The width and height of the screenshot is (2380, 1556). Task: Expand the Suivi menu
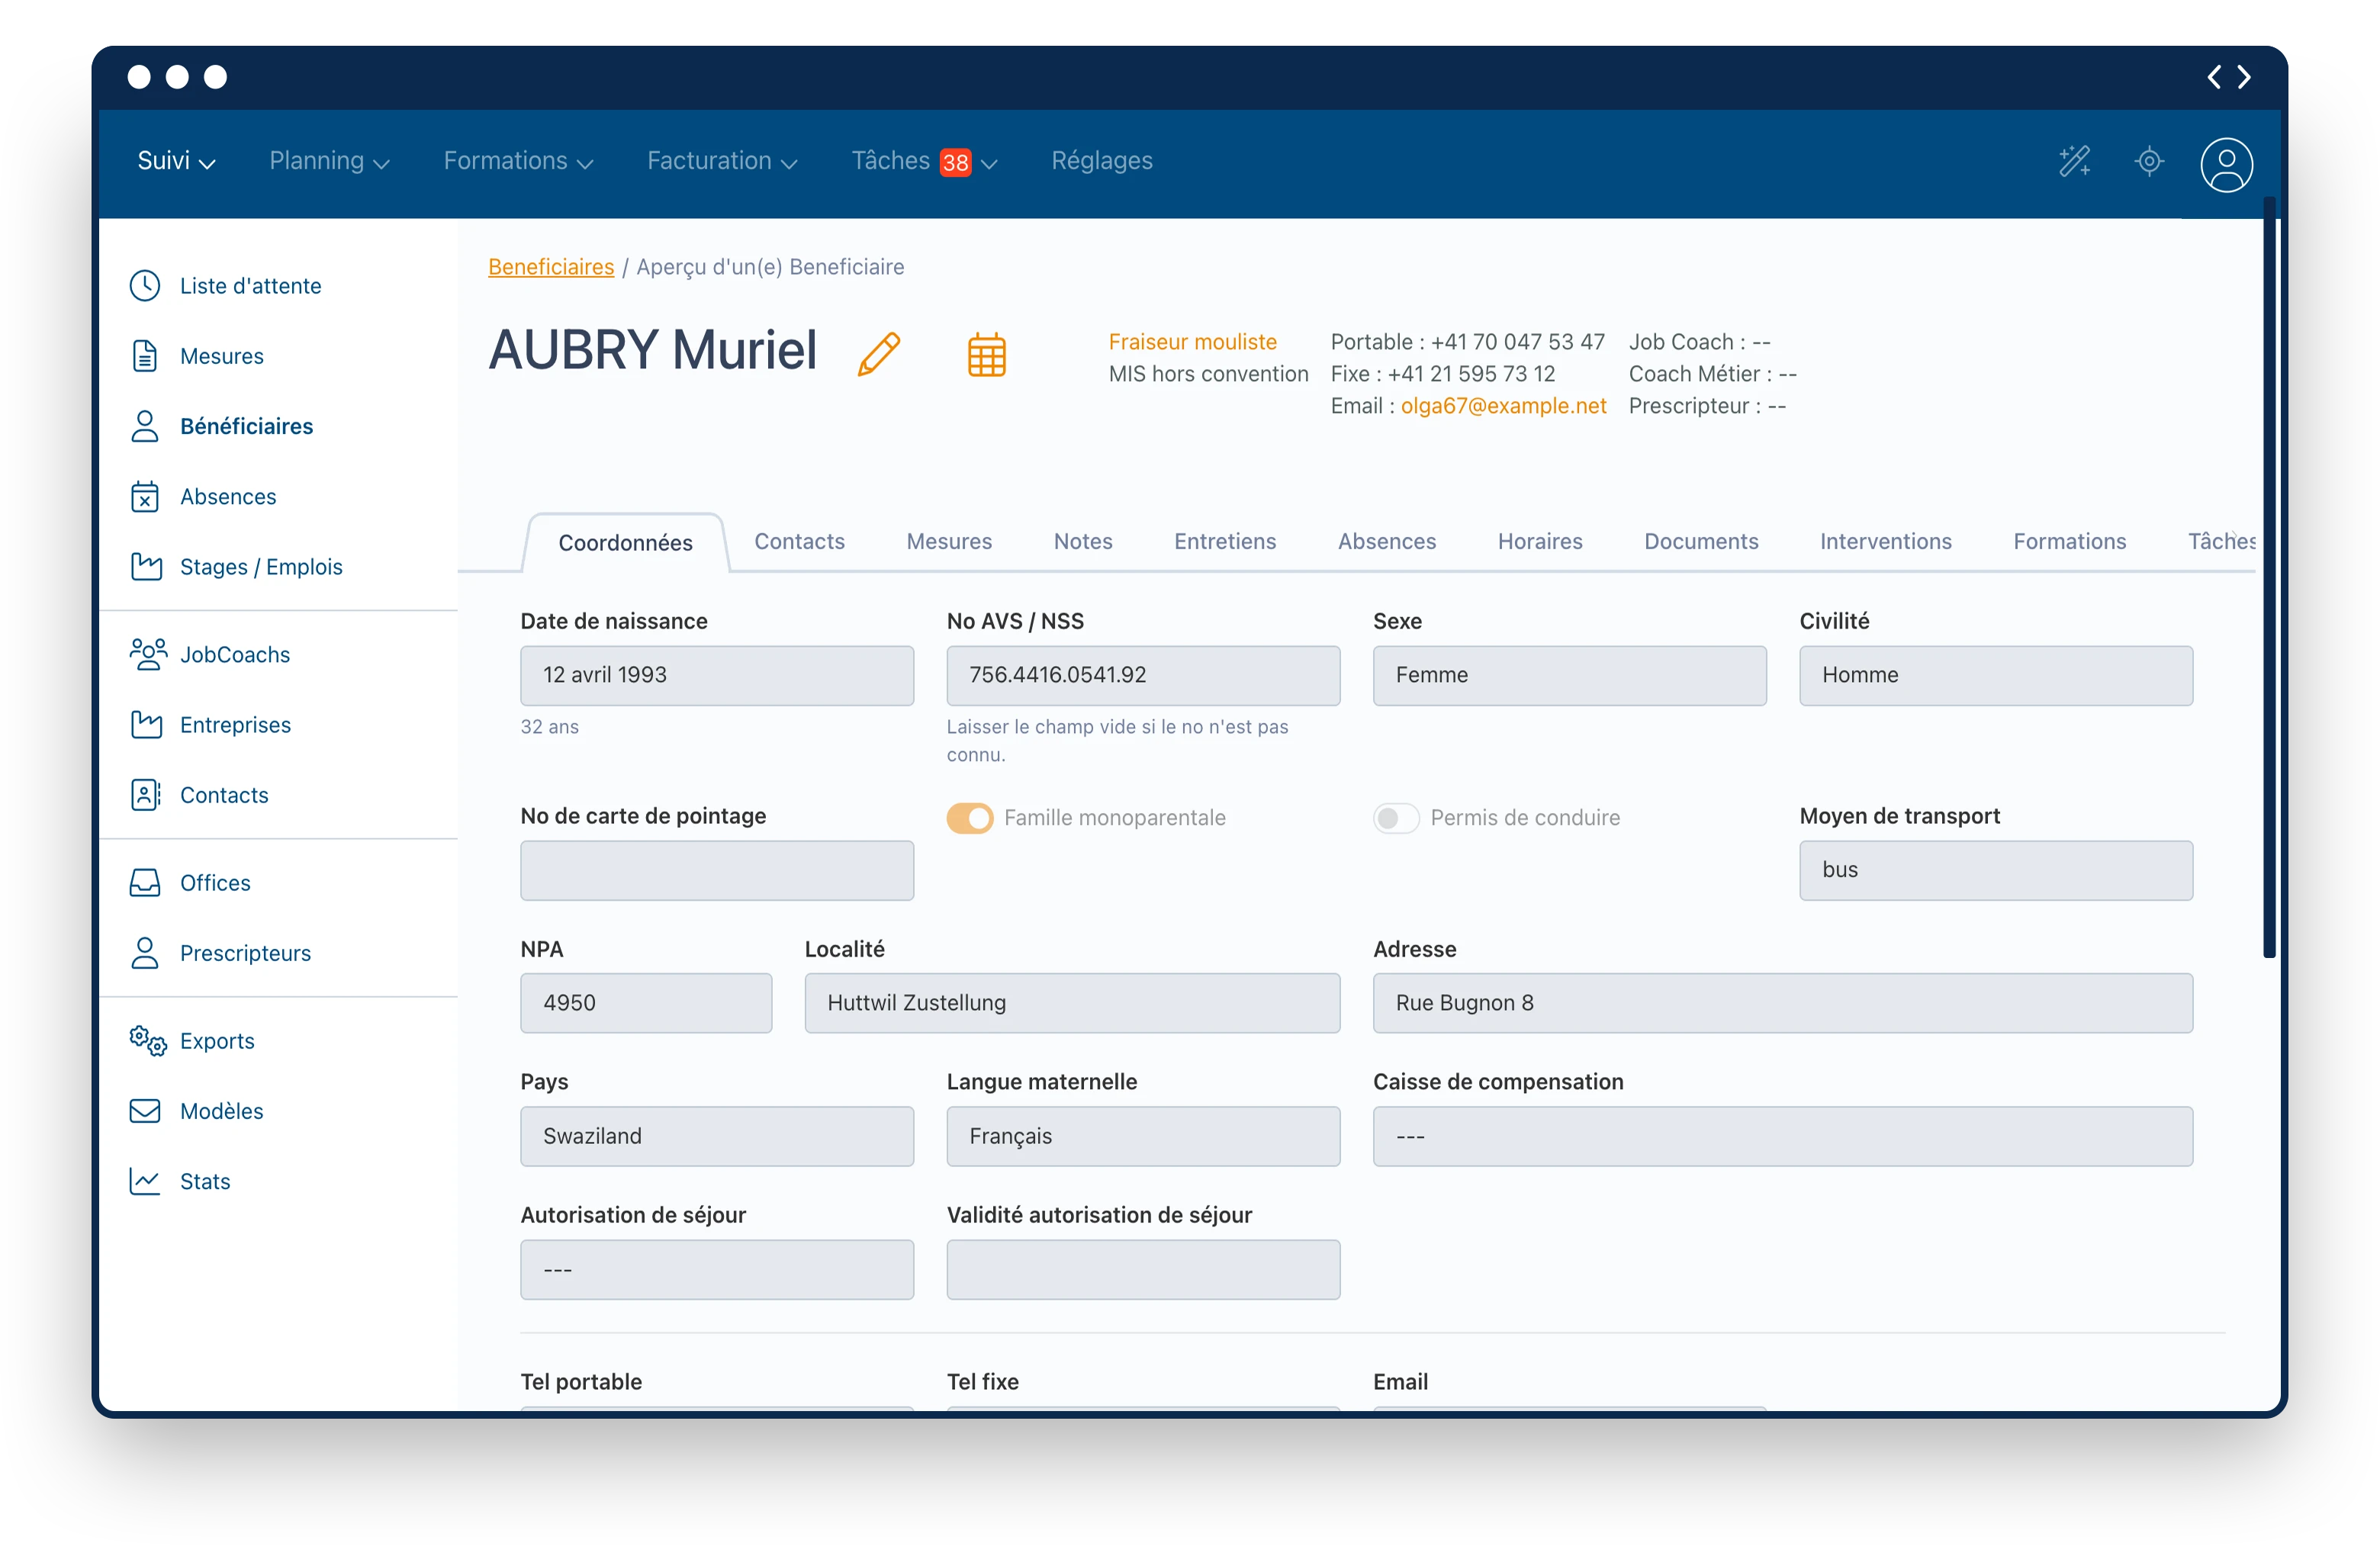tap(175, 161)
